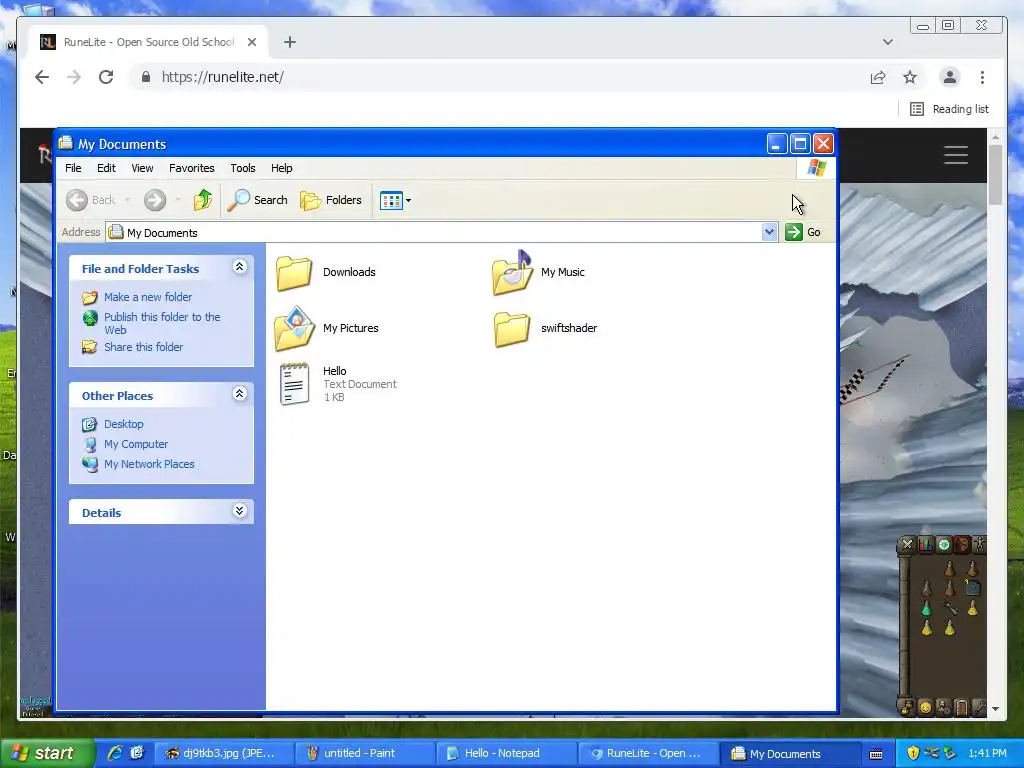Close the RuneLite browser tab
Image resolution: width=1024 pixels, height=768 pixels.
click(x=252, y=42)
